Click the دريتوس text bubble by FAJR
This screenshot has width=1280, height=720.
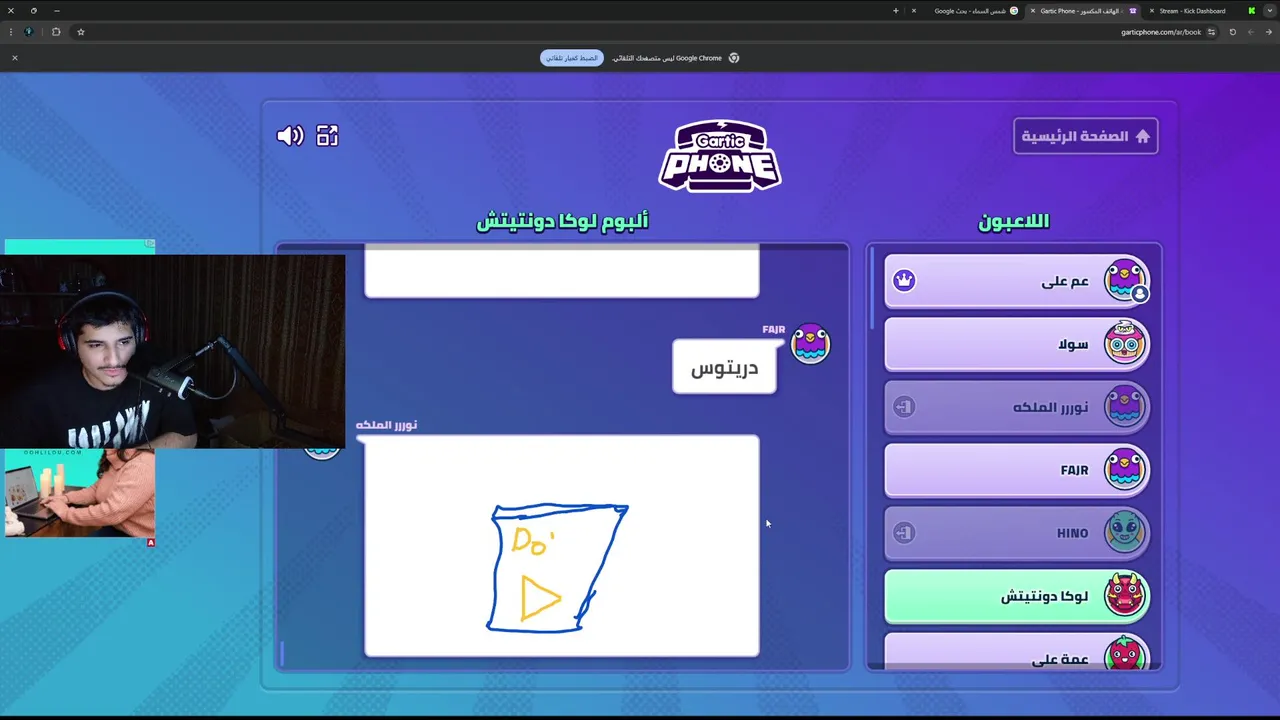click(x=724, y=367)
